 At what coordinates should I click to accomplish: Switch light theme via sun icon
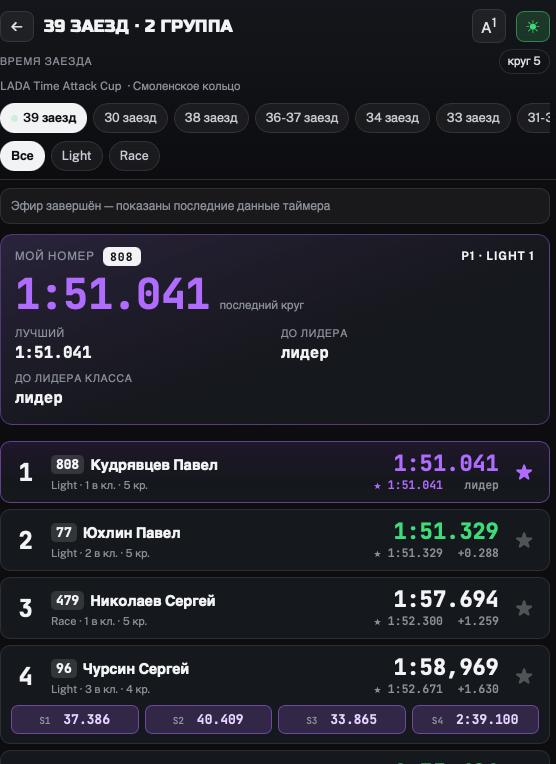point(533,26)
